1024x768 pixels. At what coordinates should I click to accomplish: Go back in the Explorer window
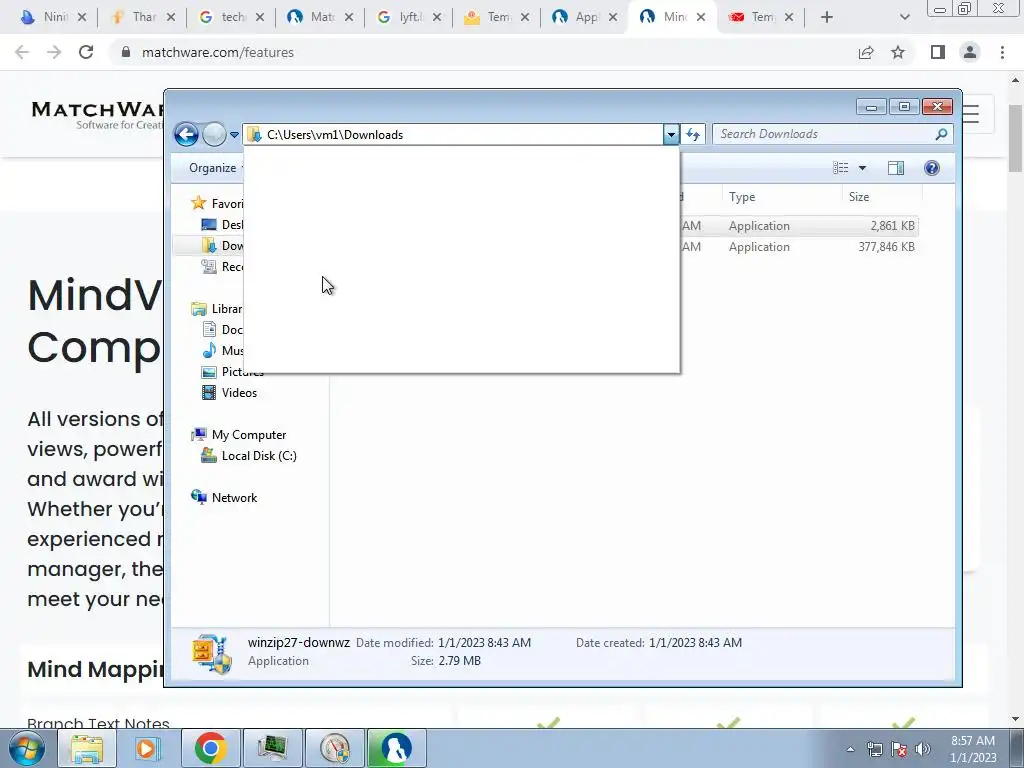pos(186,135)
